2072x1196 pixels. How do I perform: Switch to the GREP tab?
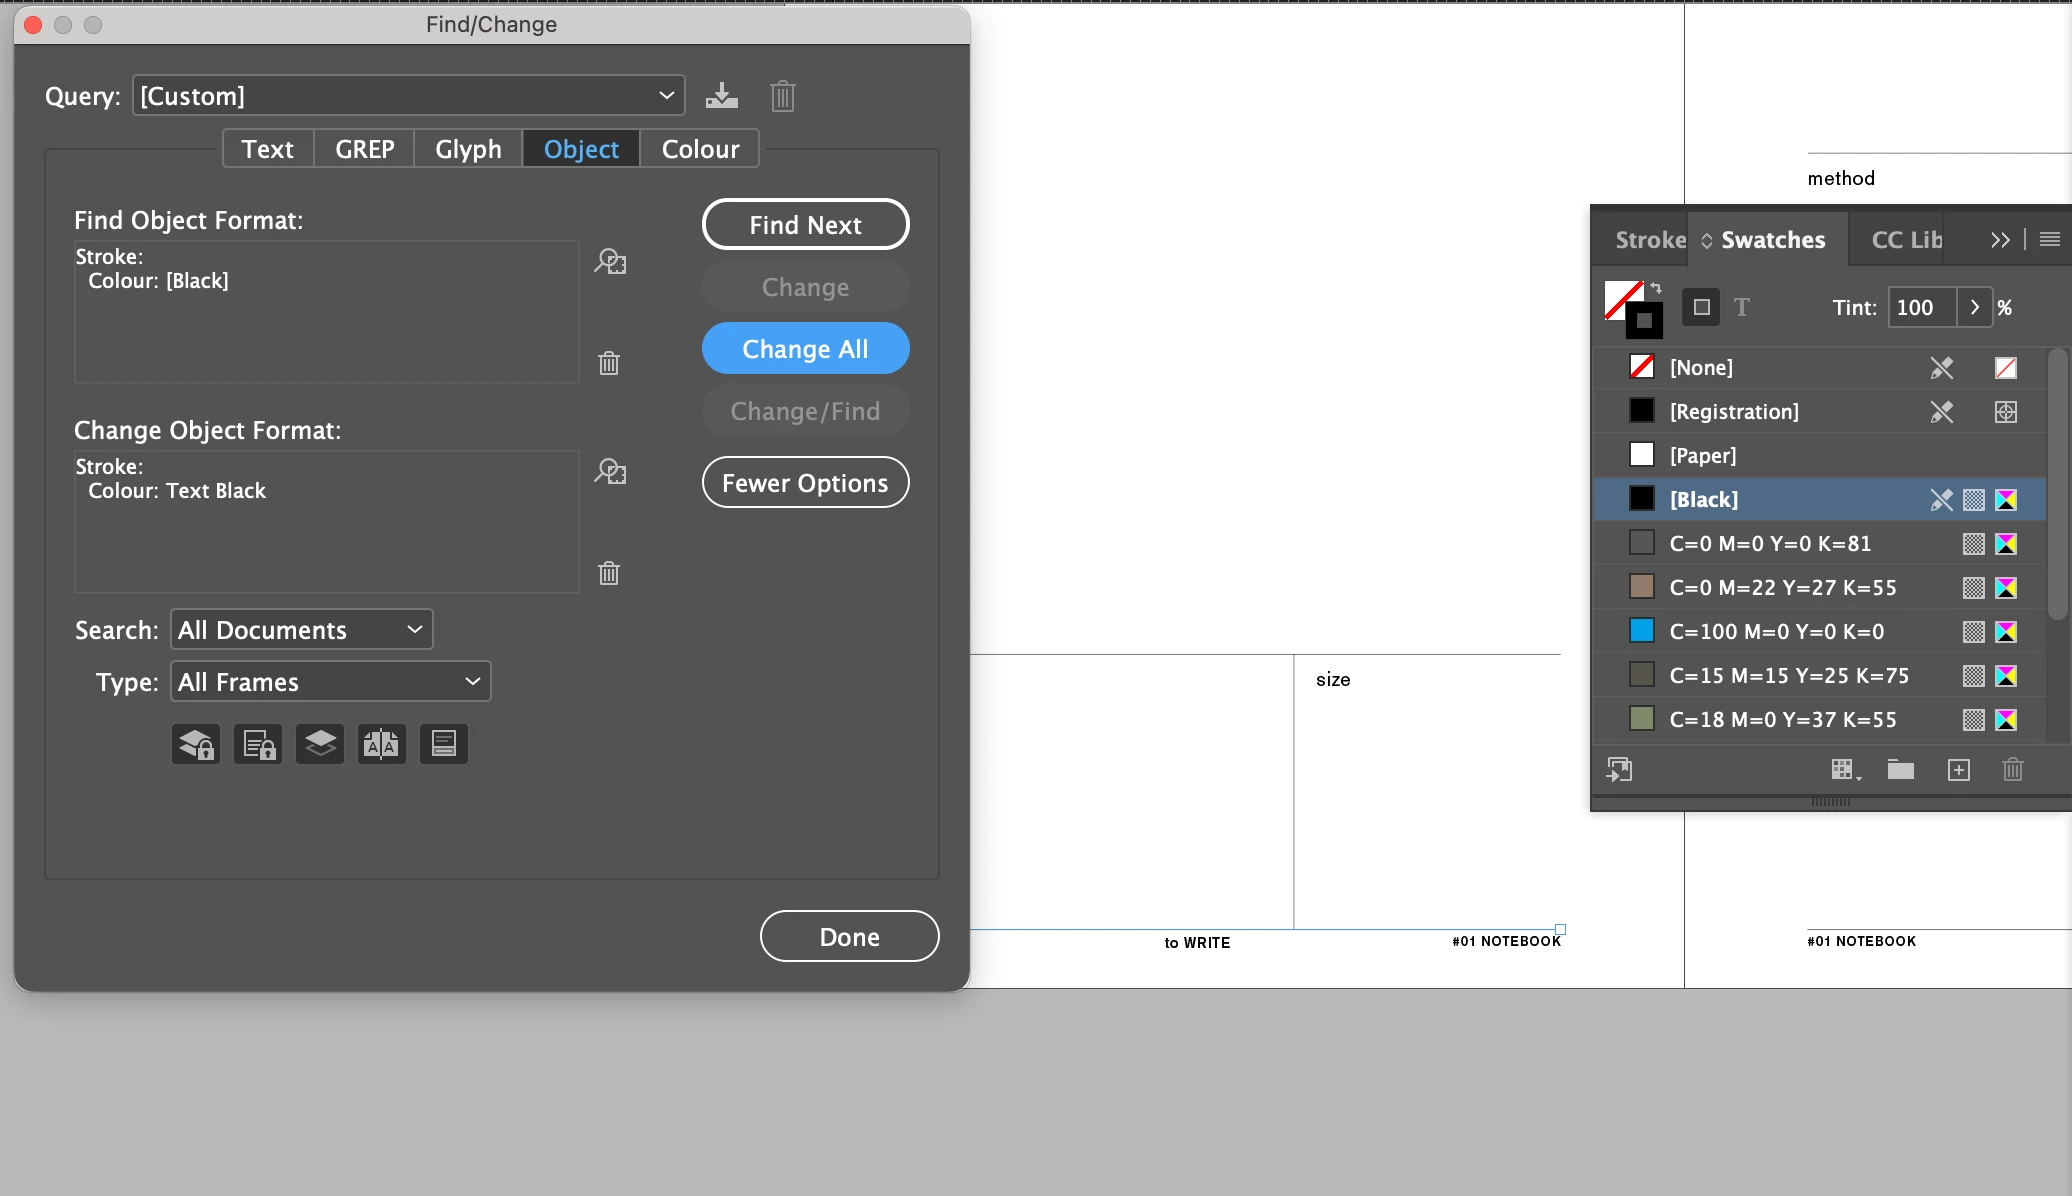pyautogui.click(x=364, y=149)
